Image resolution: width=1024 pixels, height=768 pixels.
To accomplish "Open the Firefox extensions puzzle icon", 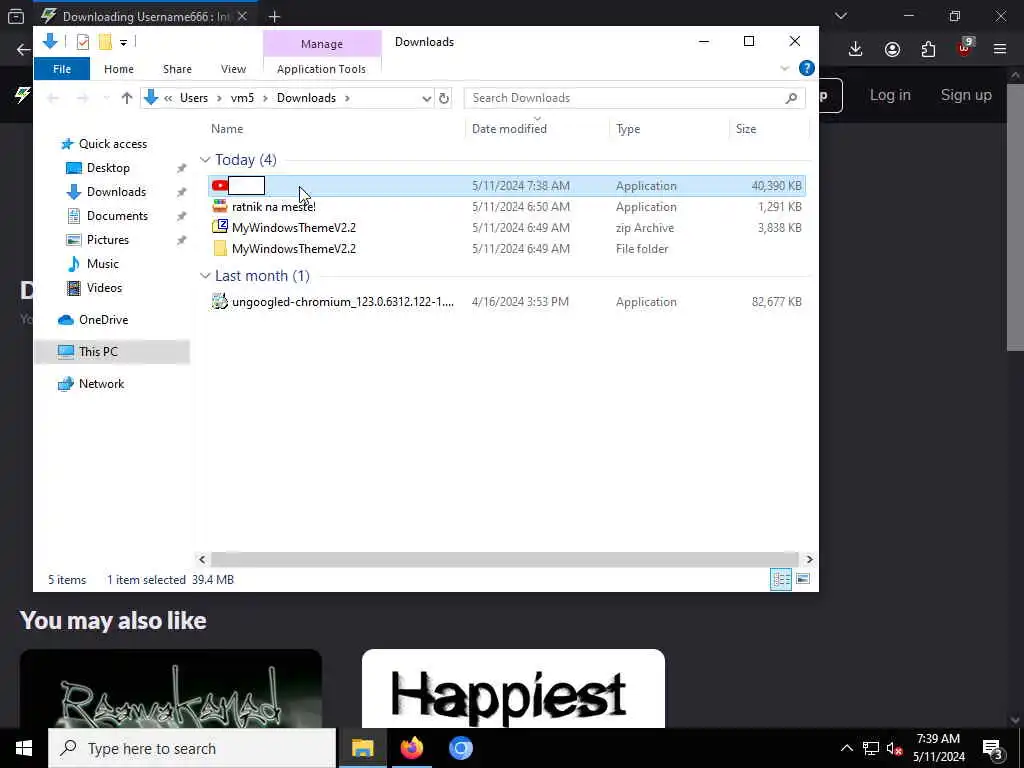I will (x=929, y=49).
